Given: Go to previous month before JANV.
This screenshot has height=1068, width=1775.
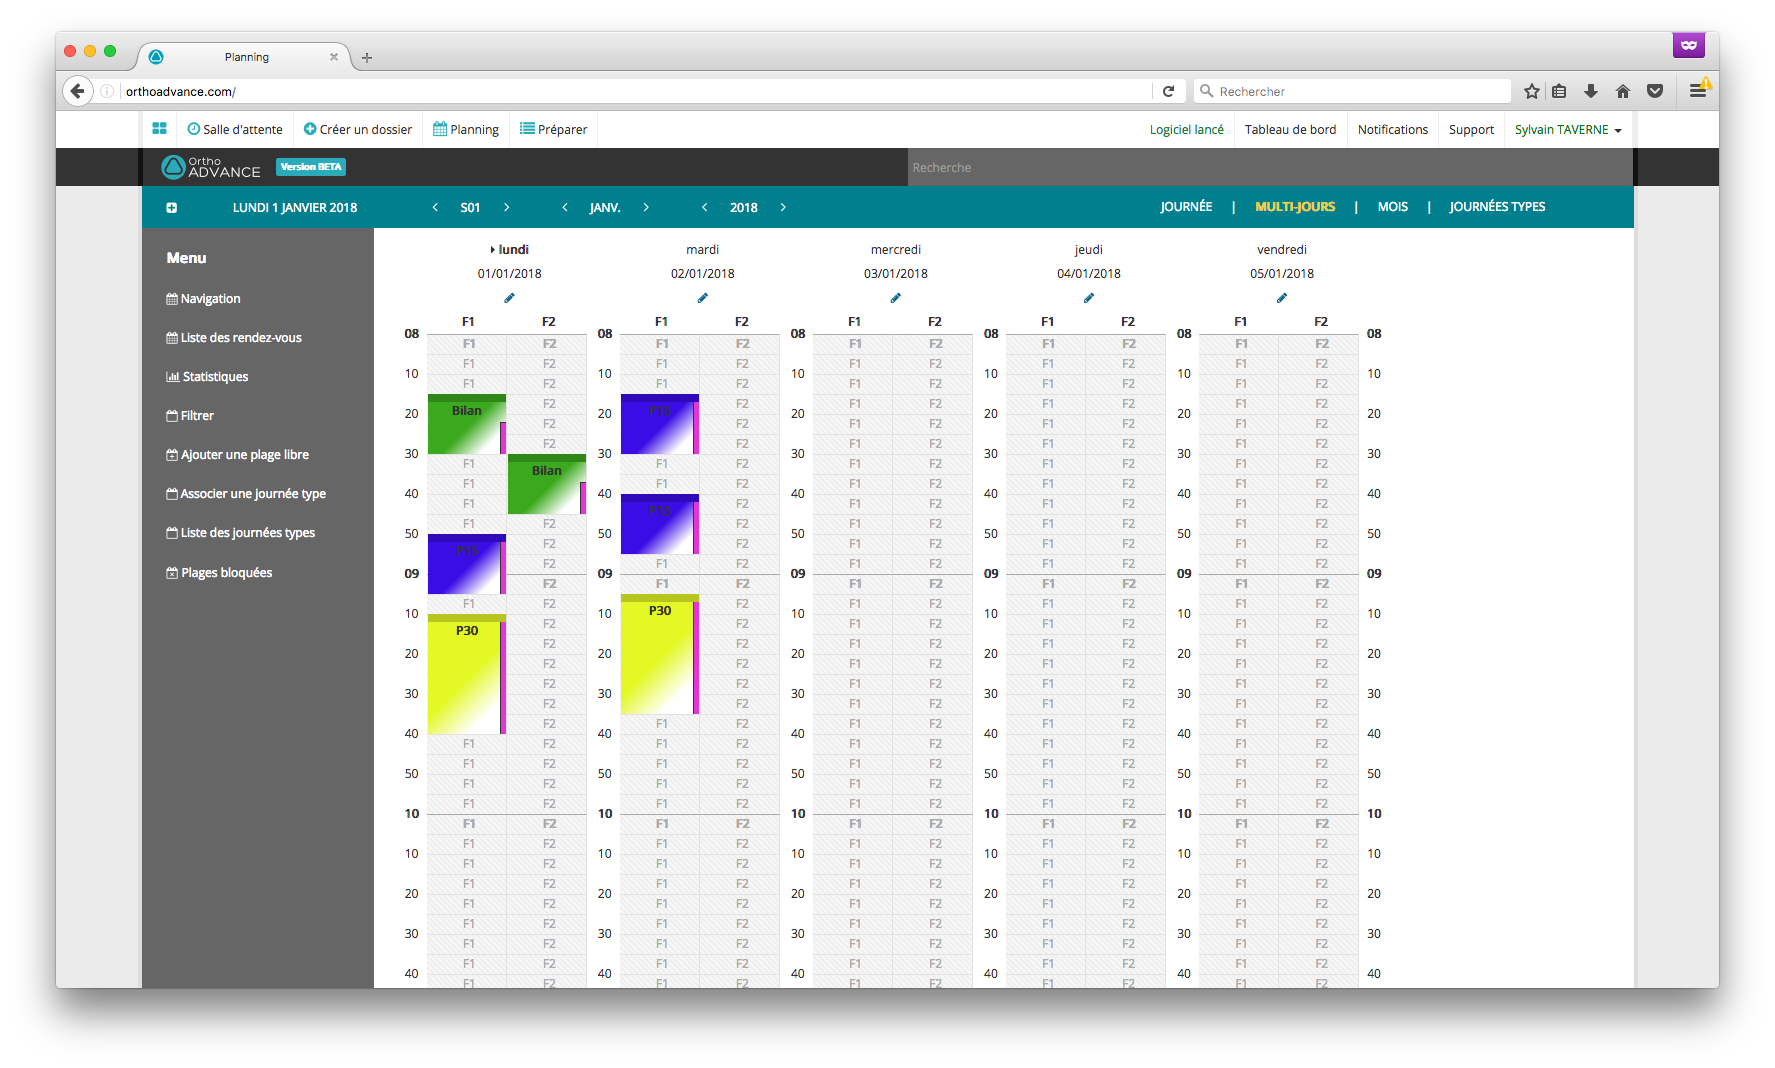Looking at the screenshot, I should 565,207.
